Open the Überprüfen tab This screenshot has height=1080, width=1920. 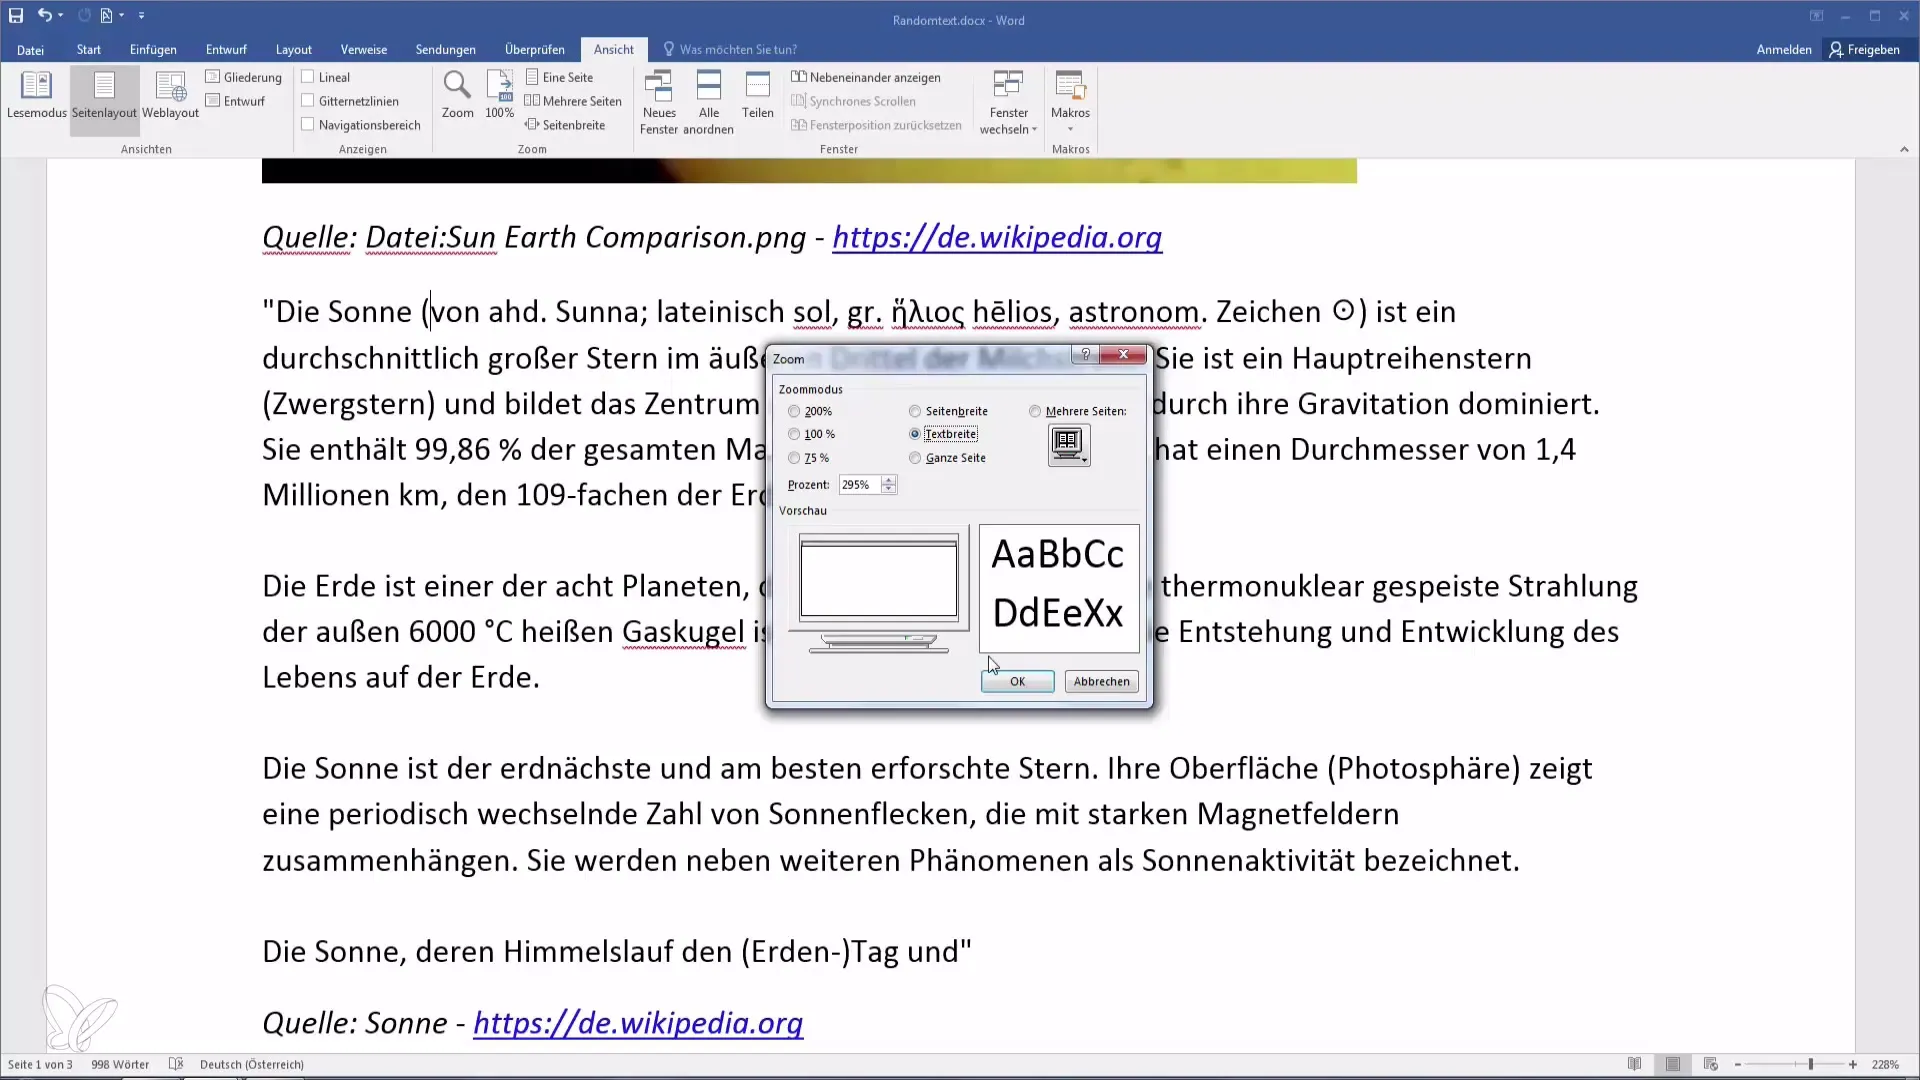click(x=534, y=49)
